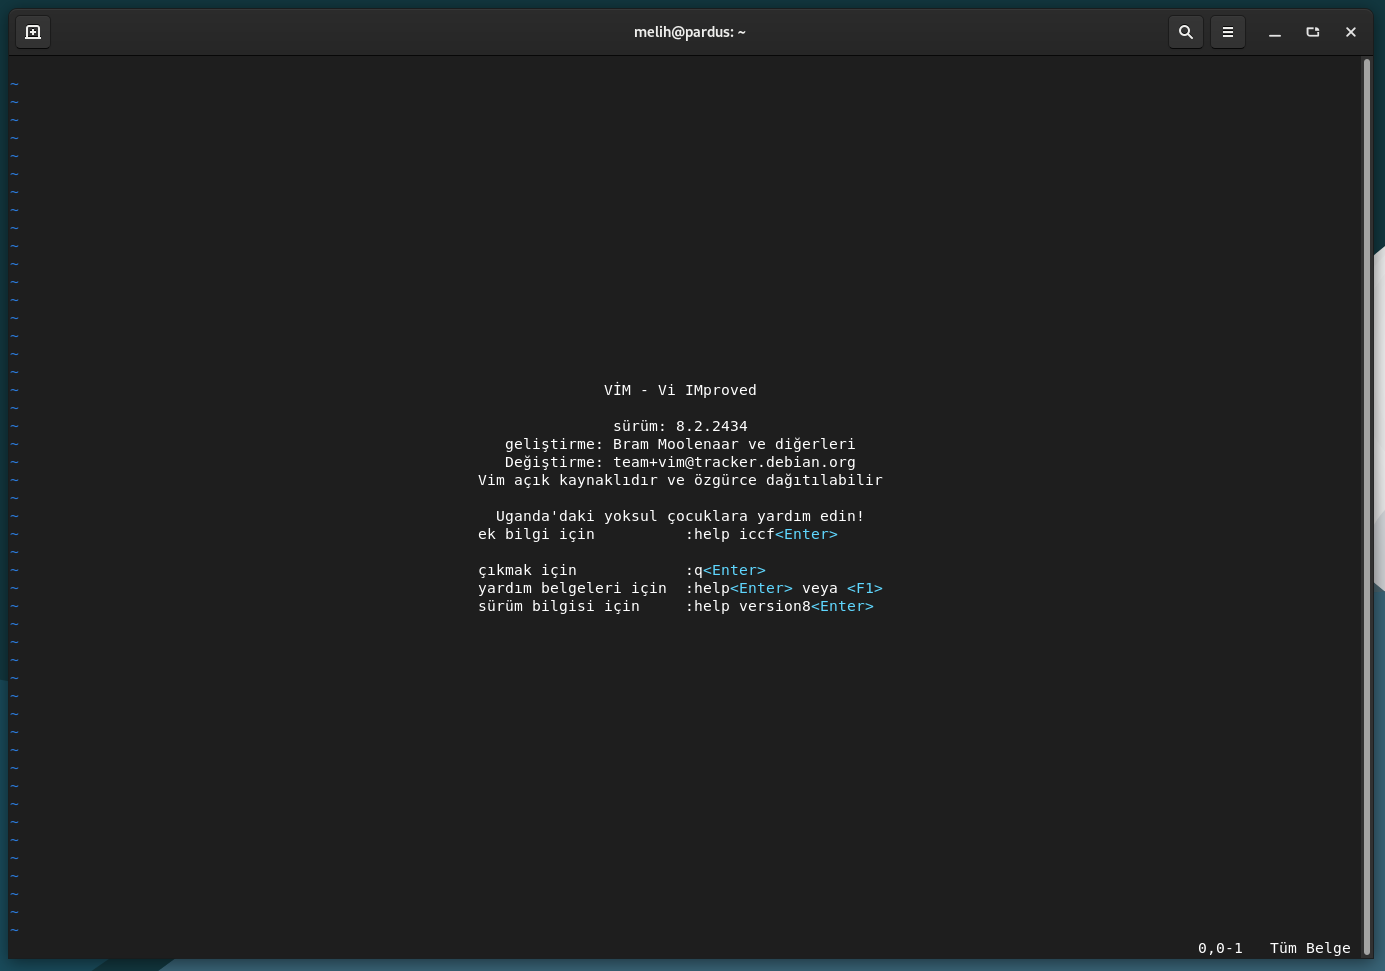Click the terminal vertical scrollbar
This screenshot has height=971, width=1385.
point(1366,507)
